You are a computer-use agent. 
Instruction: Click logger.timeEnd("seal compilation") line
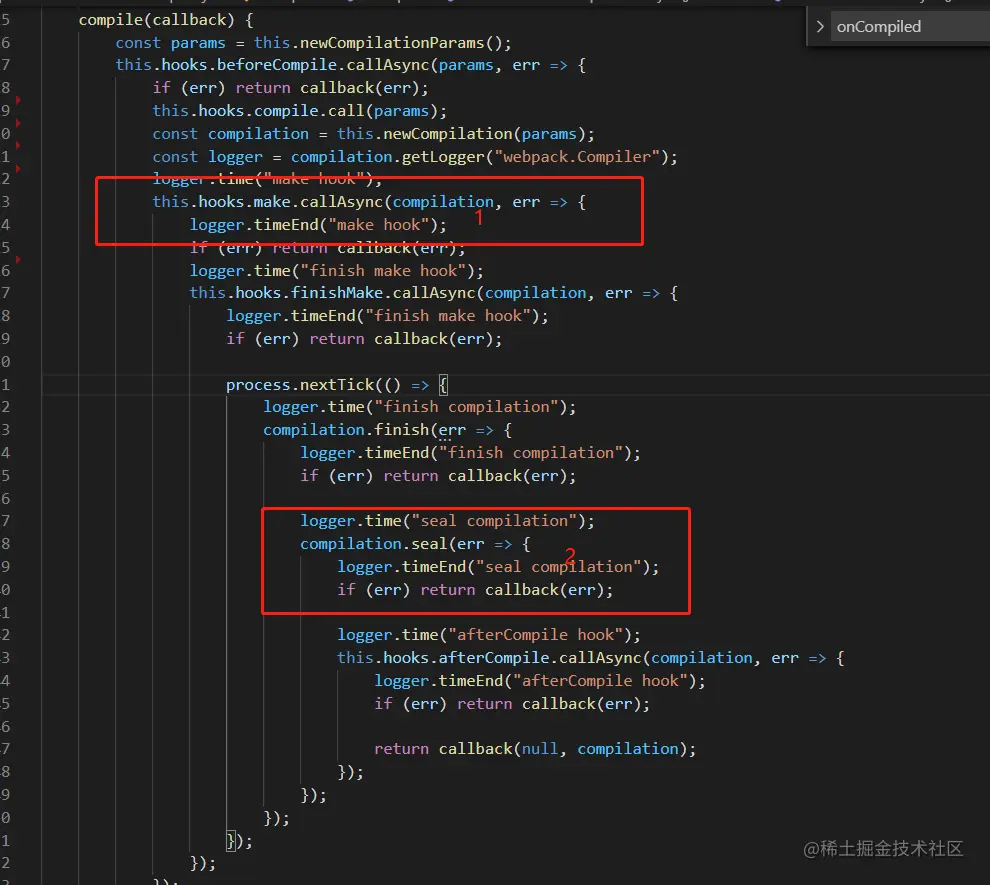(x=498, y=567)
